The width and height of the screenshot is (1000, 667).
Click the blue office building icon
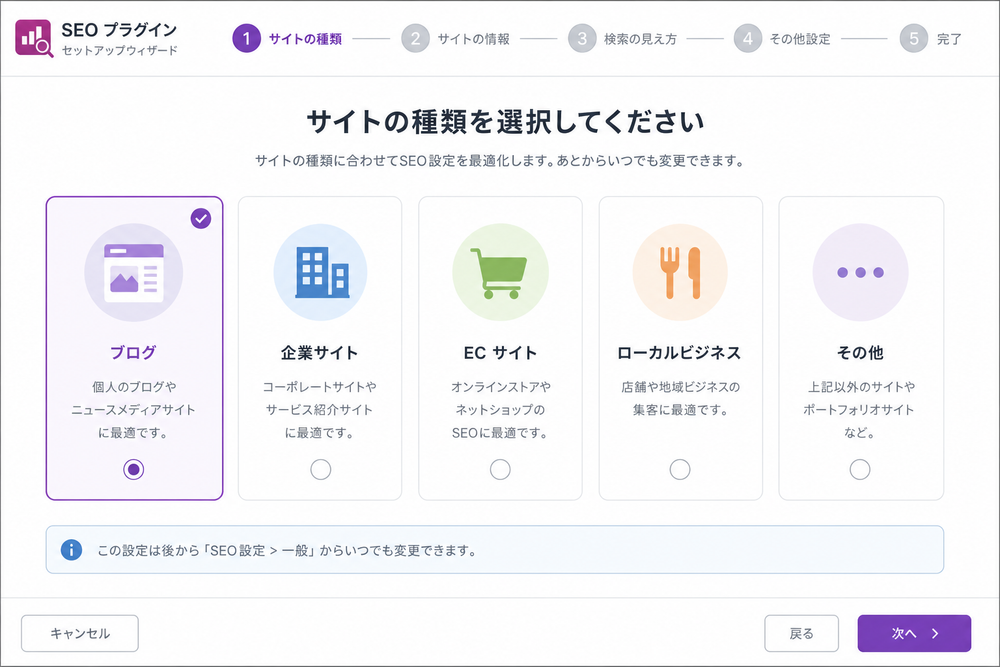point(320,272)
